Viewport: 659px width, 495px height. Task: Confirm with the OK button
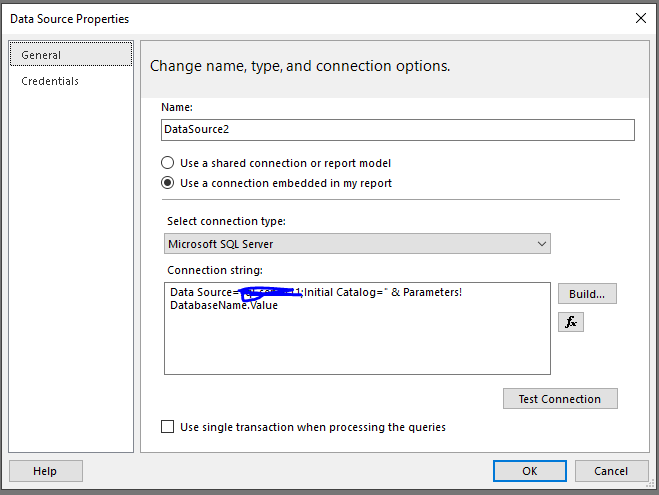530,471
